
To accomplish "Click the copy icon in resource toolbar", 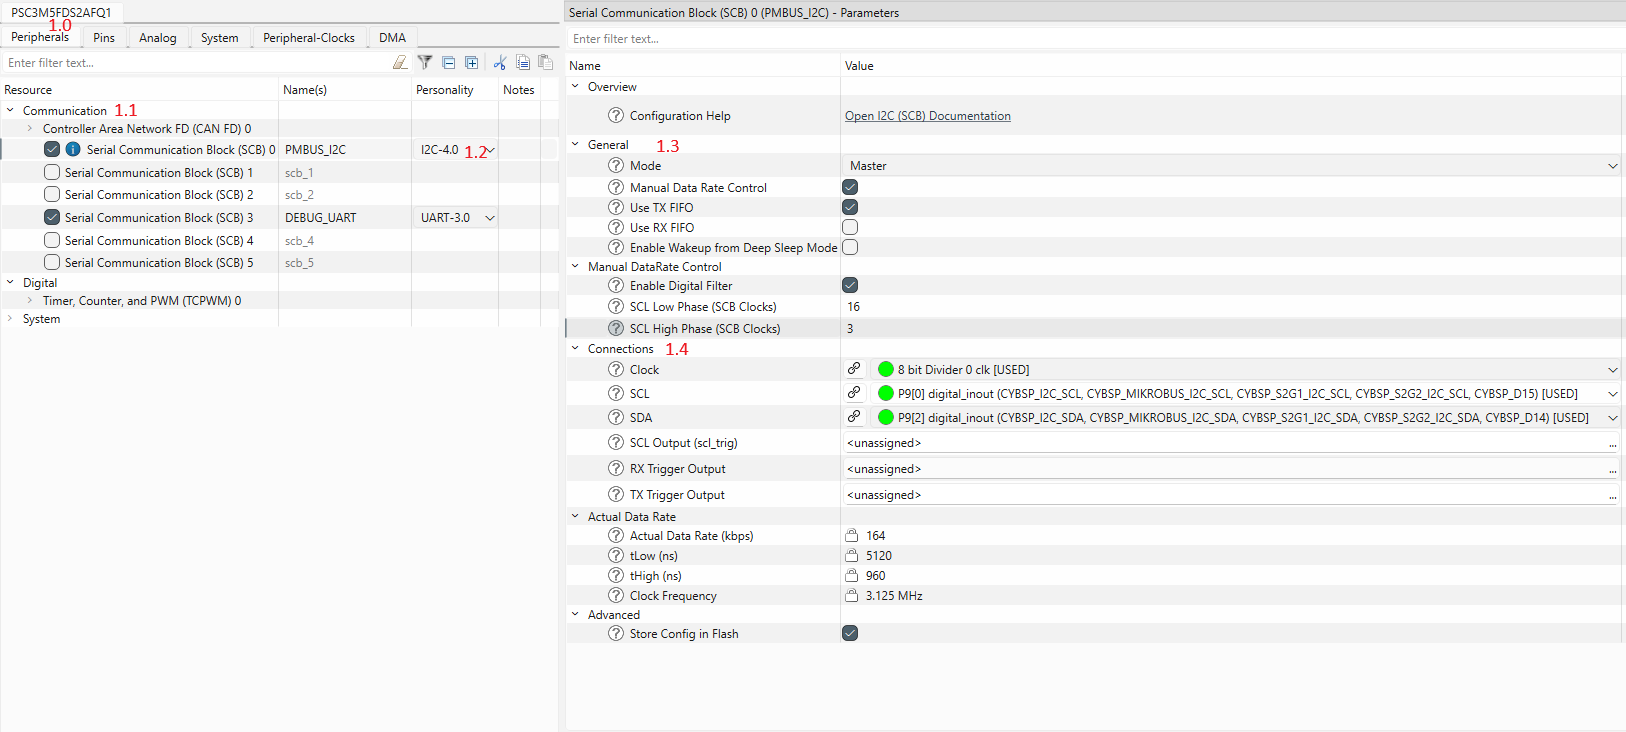I will tap(523, 62).
